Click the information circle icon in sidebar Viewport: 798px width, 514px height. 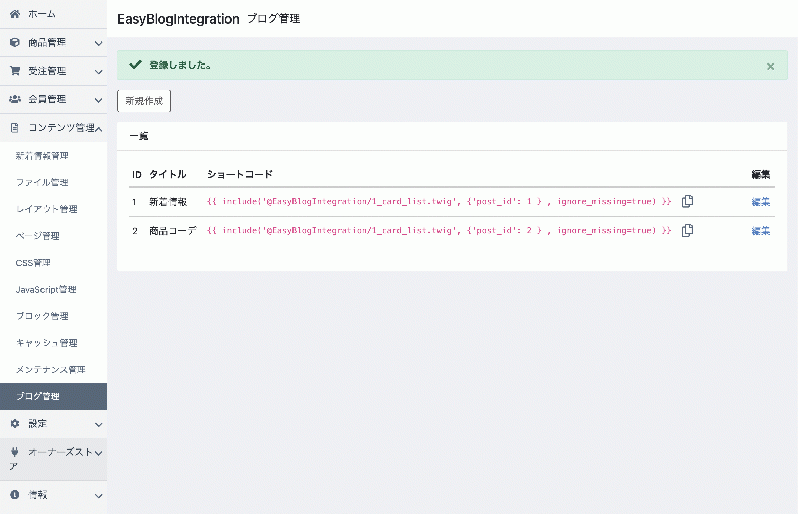pyautogui.click(x=14, y=494)
